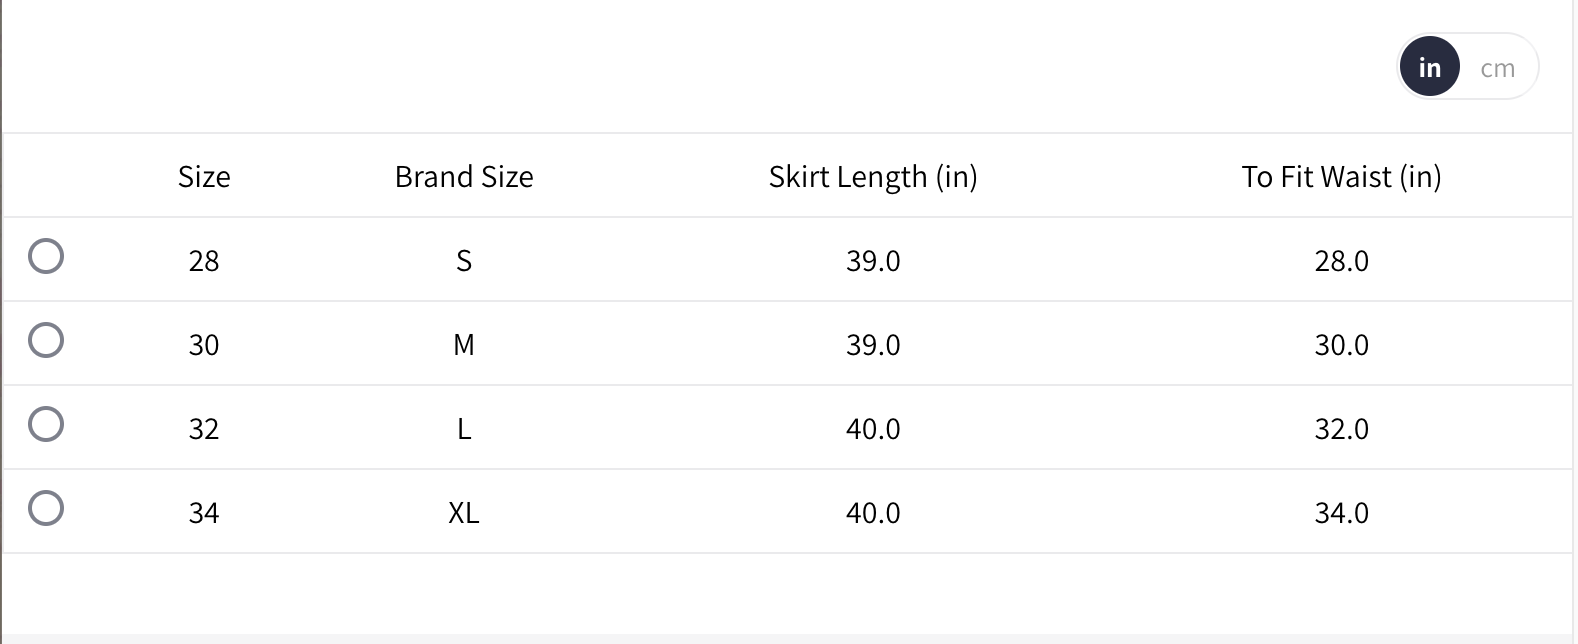Select the radio button for size 30
Image resolution: width=1578 pixels, height=644 pixels.
coord(46,340)
